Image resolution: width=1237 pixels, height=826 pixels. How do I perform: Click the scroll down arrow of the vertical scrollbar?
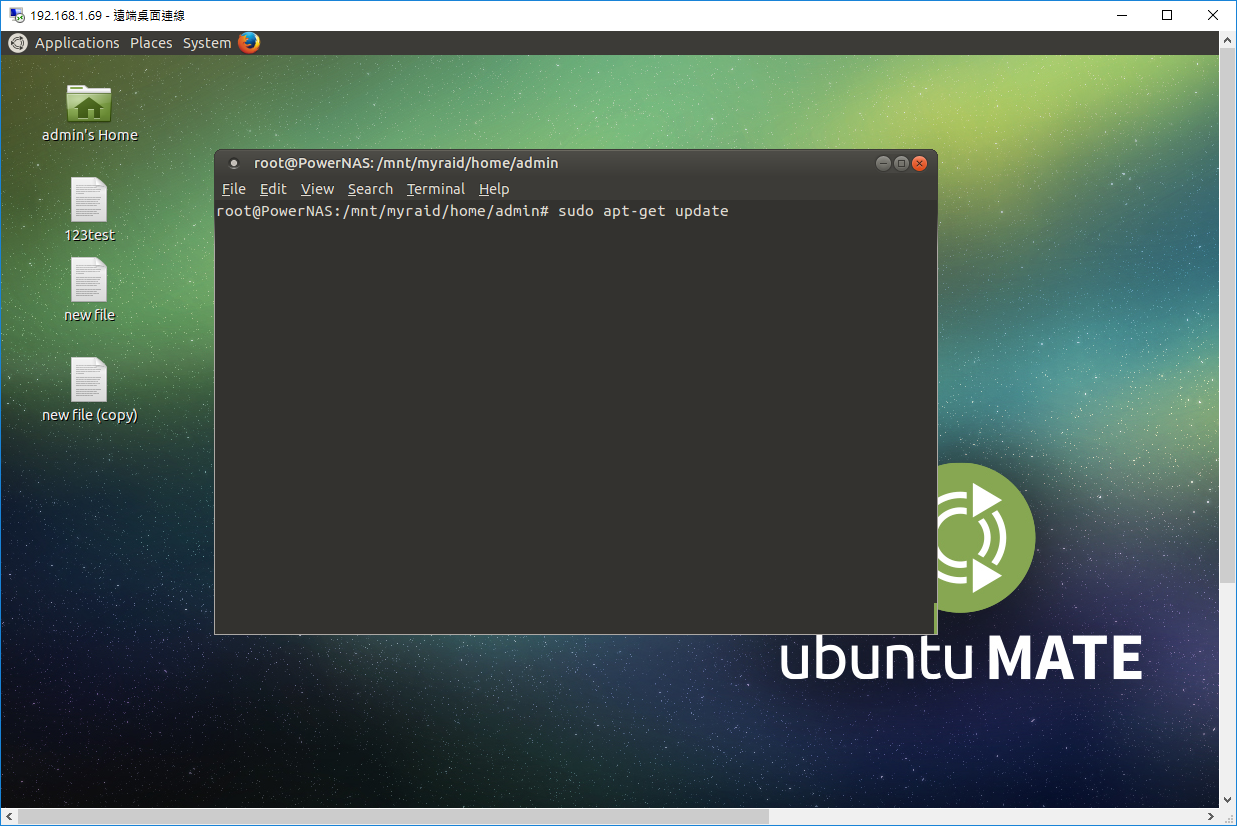click(1228, 800)
